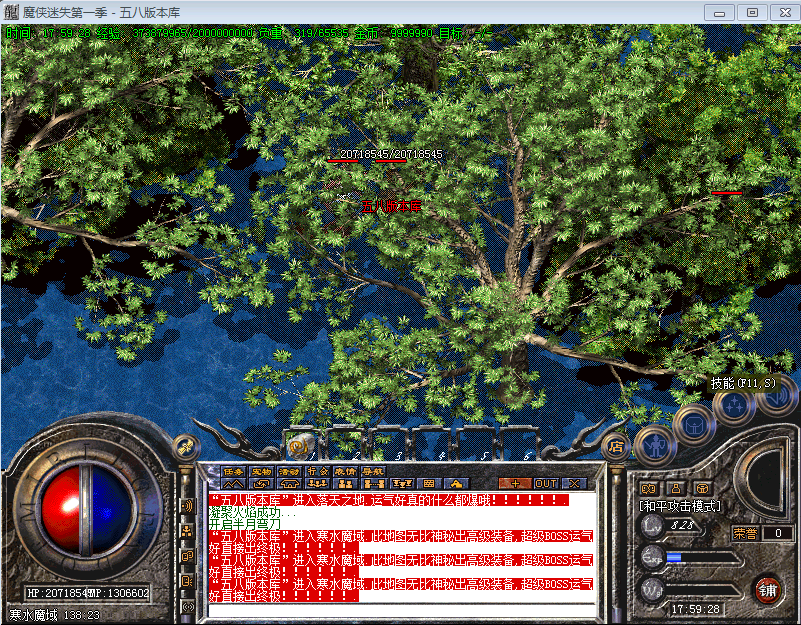The image size is (801, 625).
Task: Toggle the sound-waves chat channel icon
Action: point(187,506)
